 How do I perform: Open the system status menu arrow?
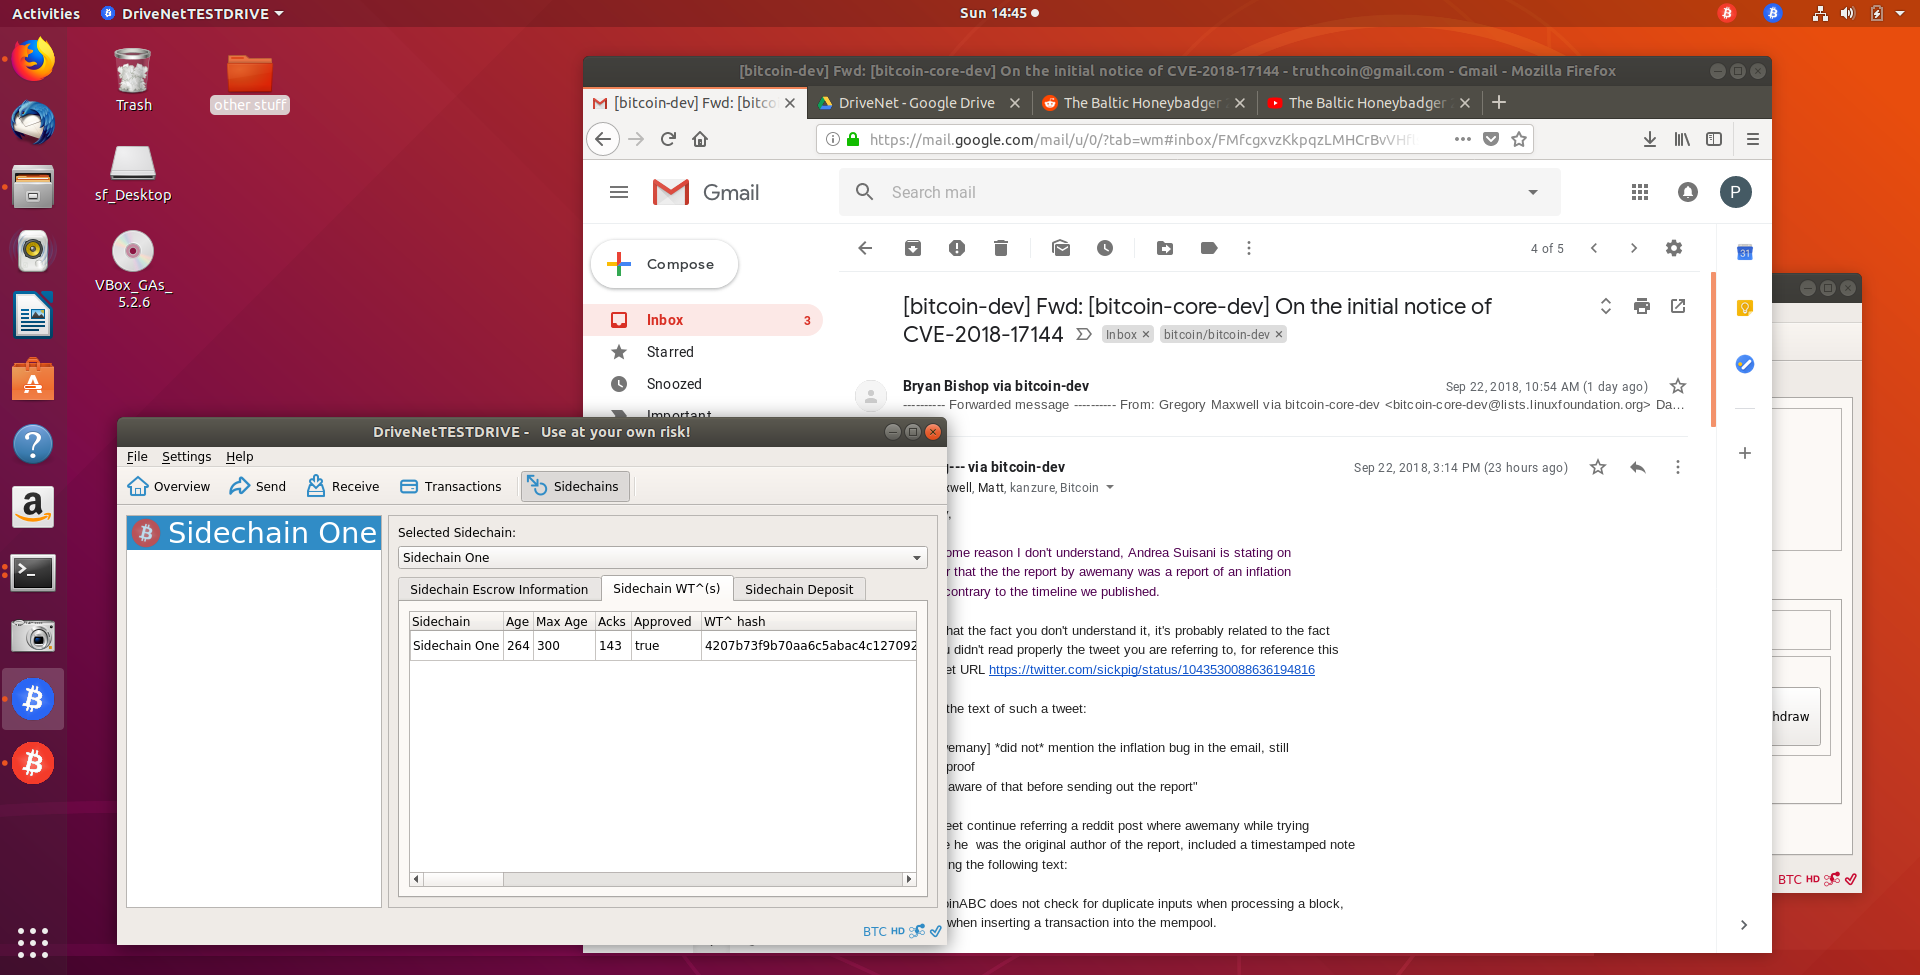[1900, 13]
